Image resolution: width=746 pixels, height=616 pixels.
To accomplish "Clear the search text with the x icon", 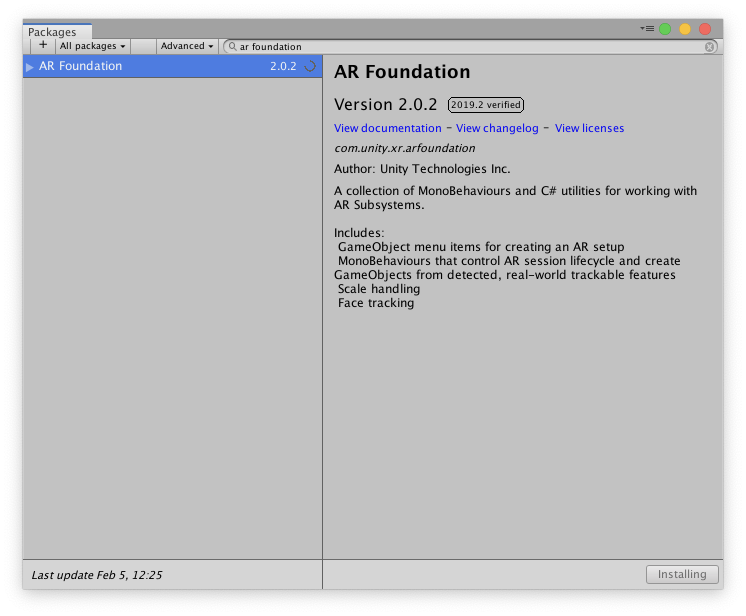I will pyautogui.click(x=709, y=47).
